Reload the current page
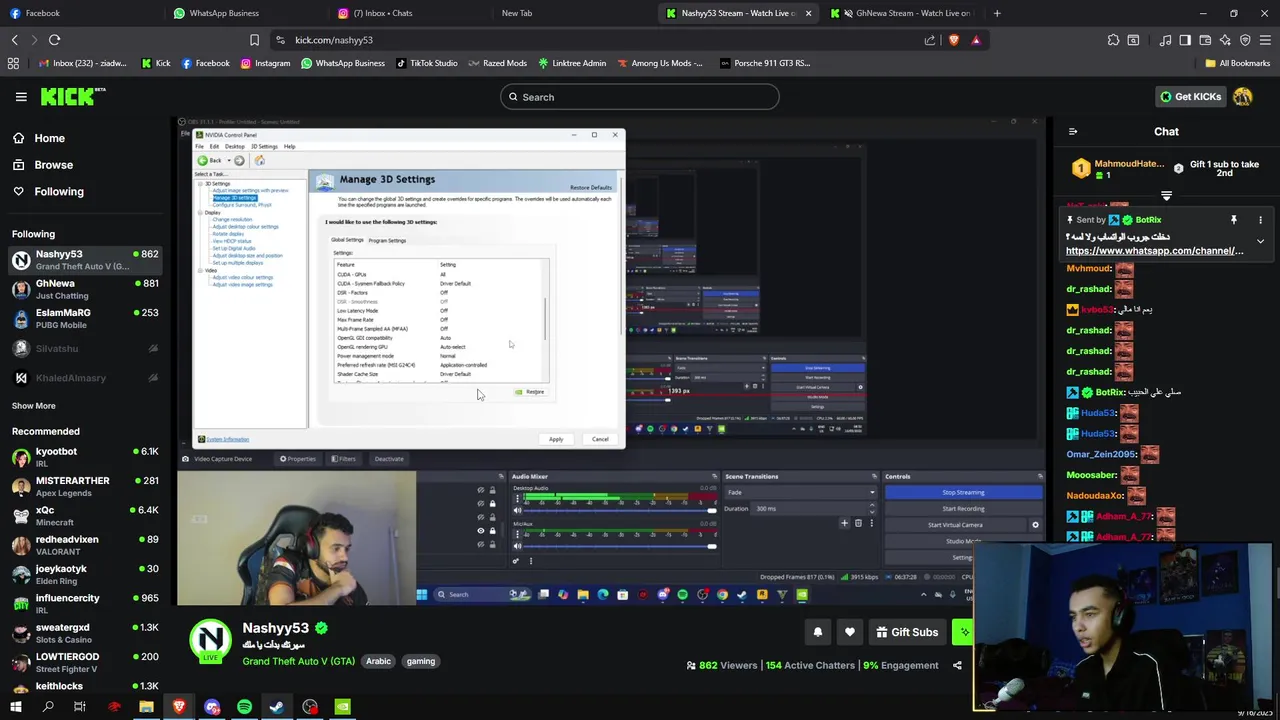The width and height of the screenshot is (1280, 720). click(x=54, y=40)
